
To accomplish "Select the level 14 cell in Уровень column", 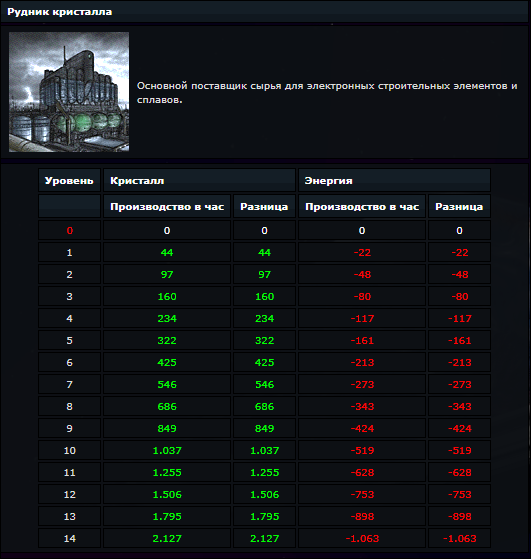I will [x=69, y=539].
